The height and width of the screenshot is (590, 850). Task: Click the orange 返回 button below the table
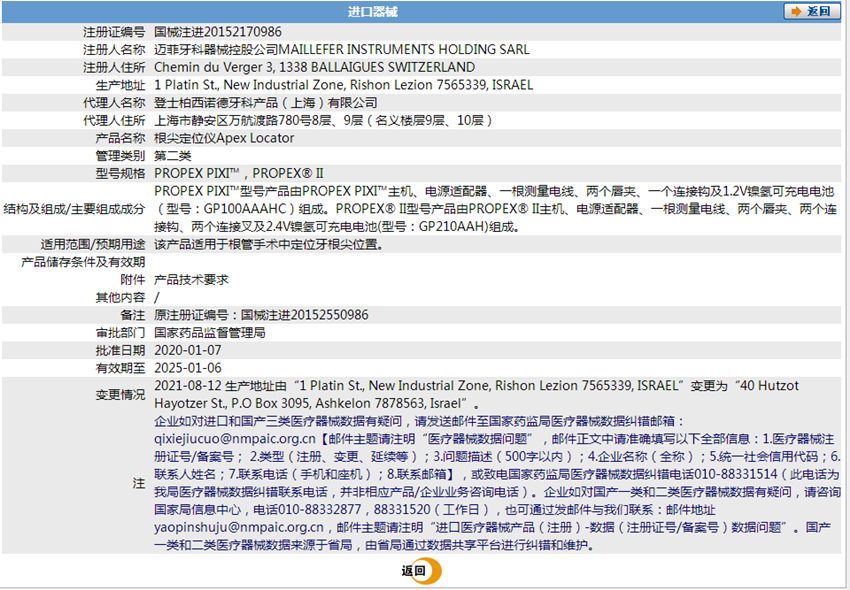point(421,570)
